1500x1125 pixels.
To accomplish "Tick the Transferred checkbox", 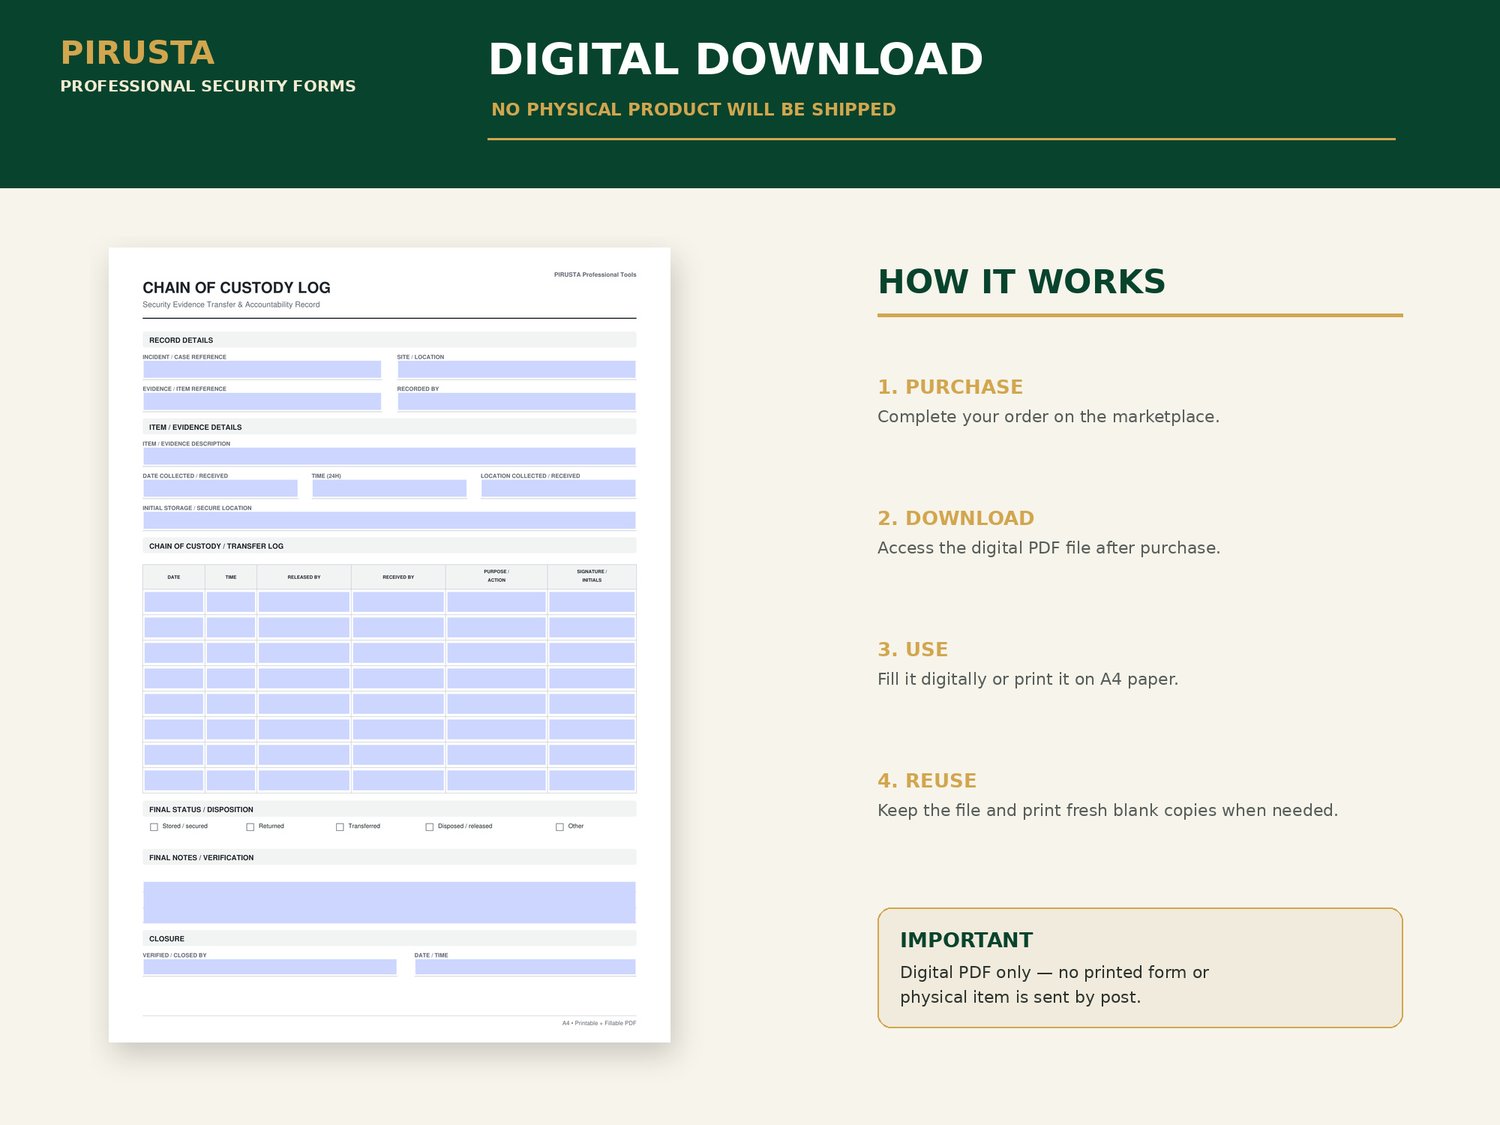I will 340,827.
